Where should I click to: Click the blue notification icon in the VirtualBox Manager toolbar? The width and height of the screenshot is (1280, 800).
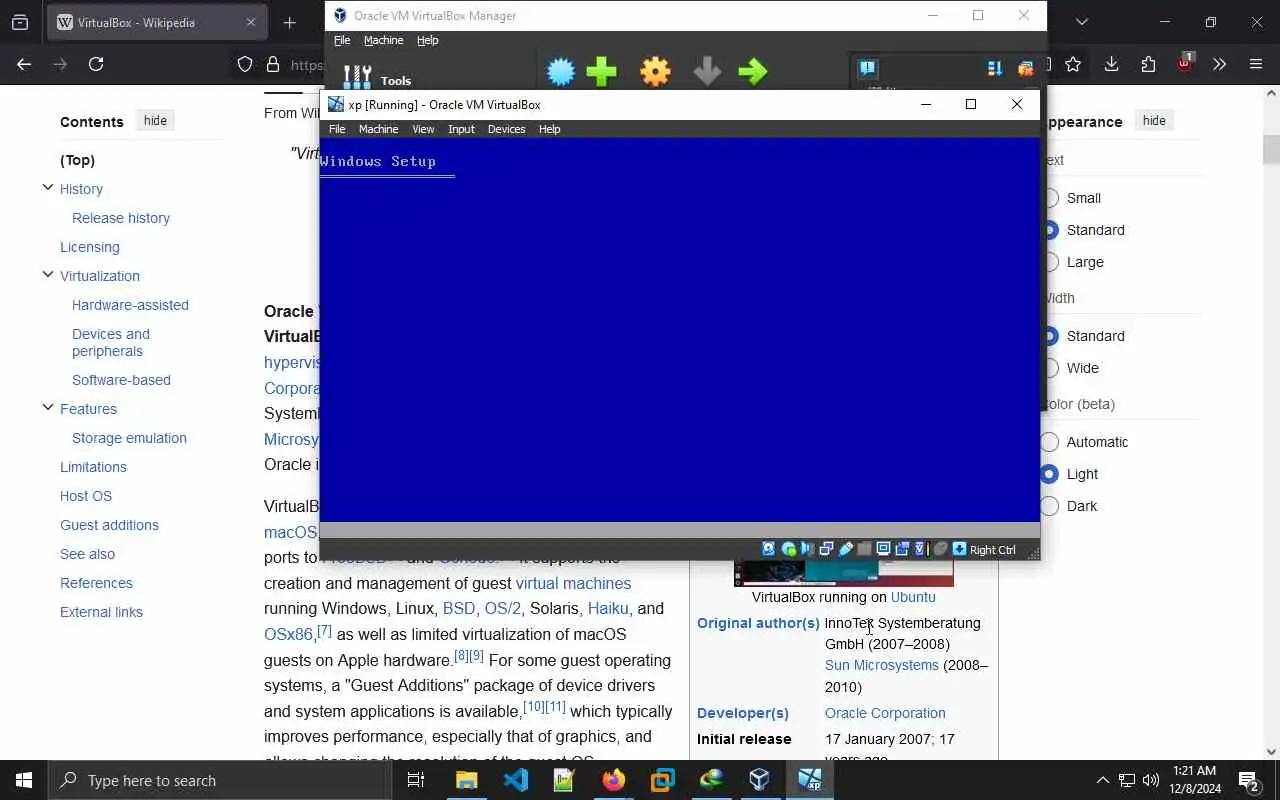[x=867, y=68]
